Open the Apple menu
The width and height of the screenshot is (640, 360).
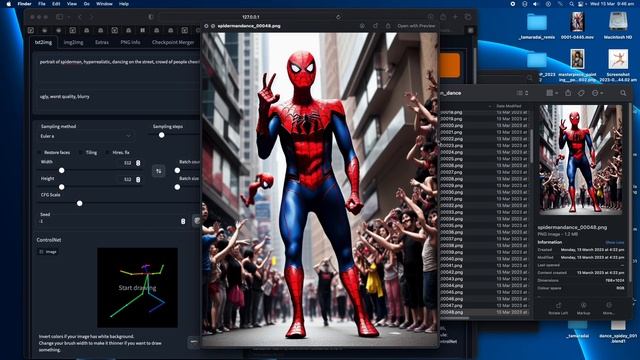[x=9, y=4]
